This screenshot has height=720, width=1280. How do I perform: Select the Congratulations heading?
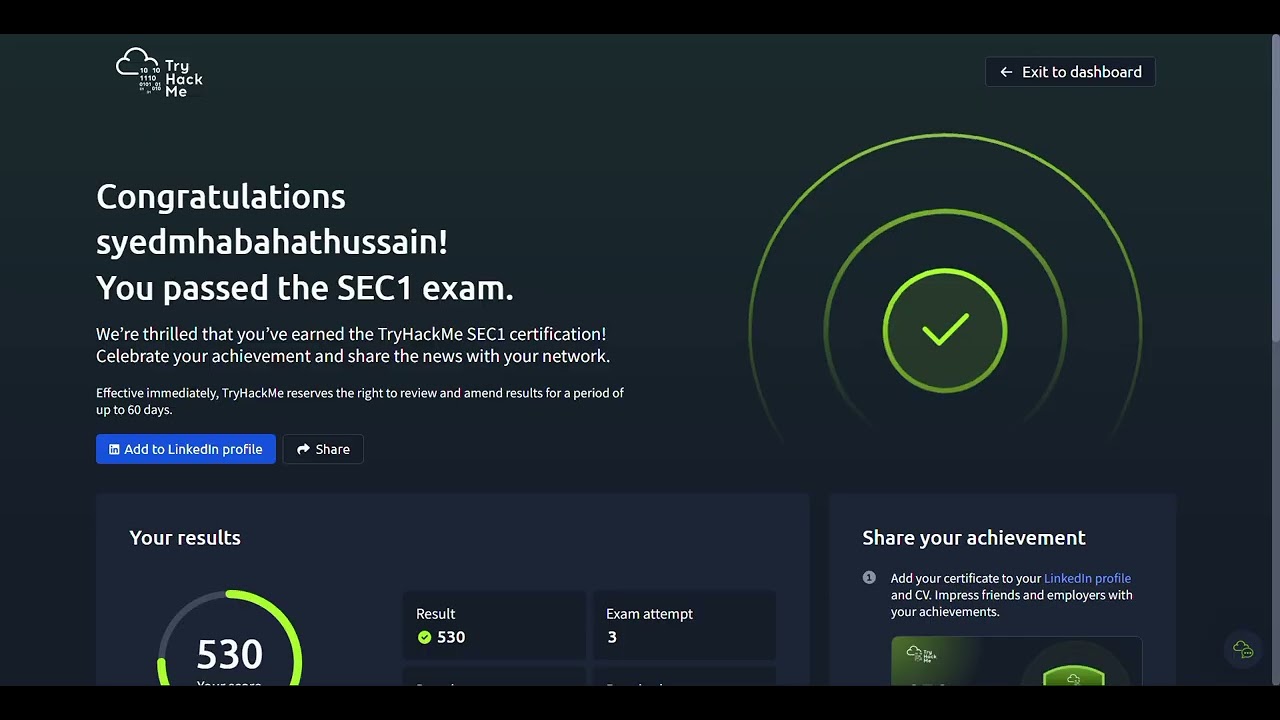click(221, 197)
